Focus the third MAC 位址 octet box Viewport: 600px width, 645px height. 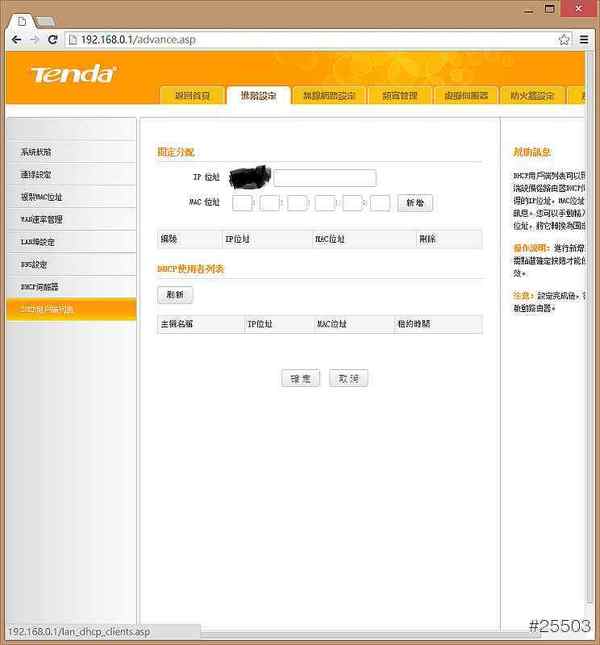click(x=297, y=203)
